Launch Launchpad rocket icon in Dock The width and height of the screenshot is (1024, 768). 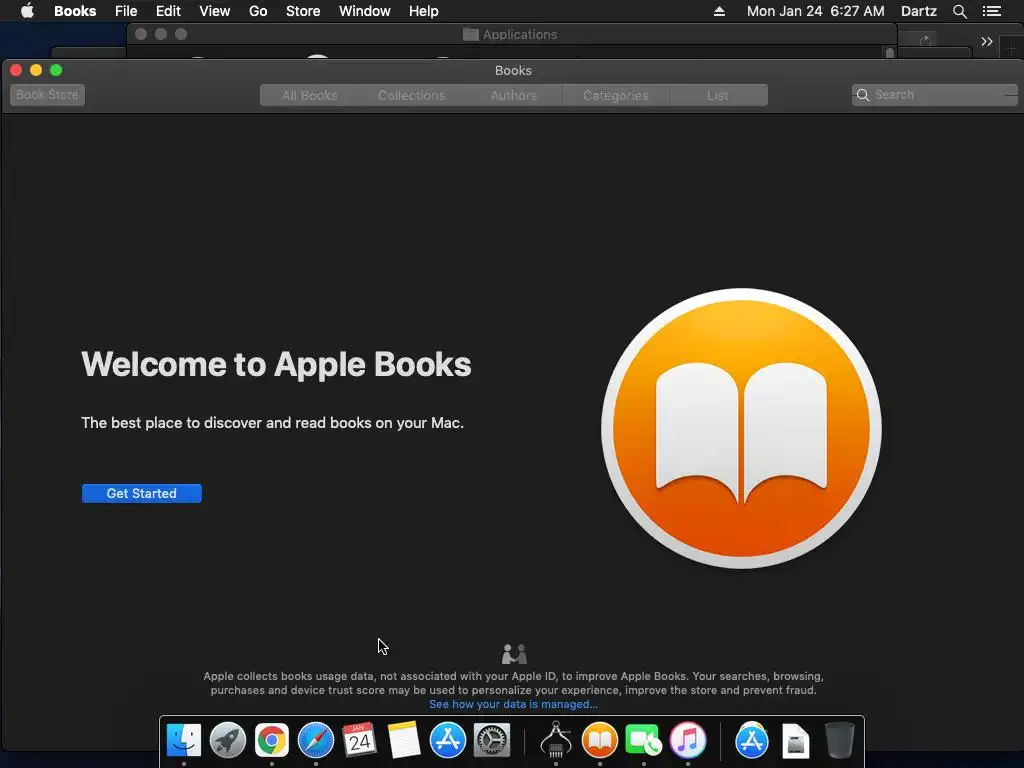point(227,741)
